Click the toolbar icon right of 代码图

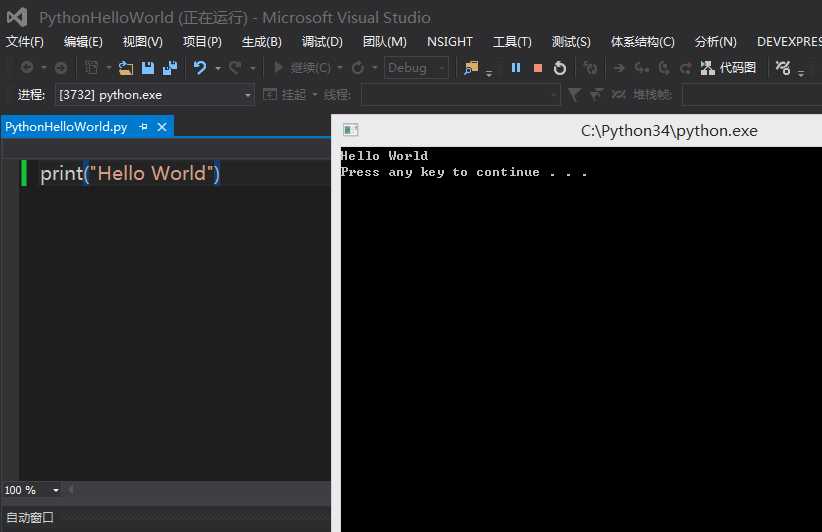(783, 68)
